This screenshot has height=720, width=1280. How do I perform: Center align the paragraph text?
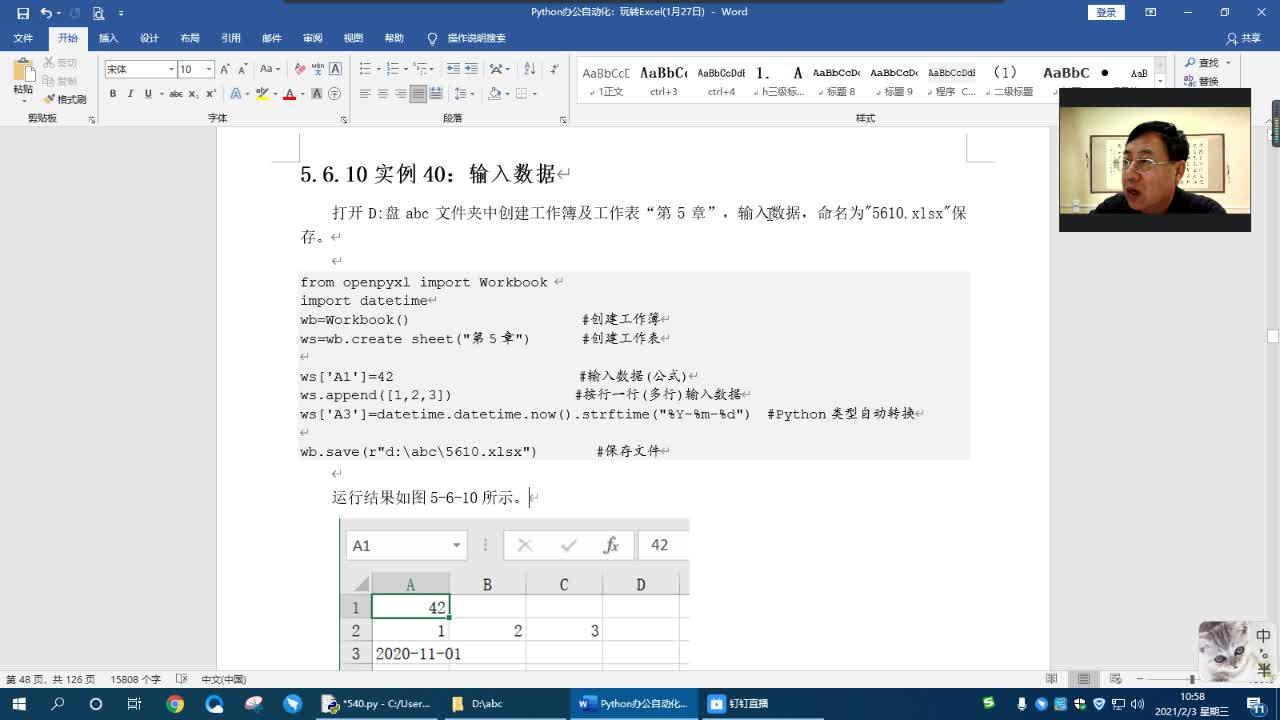click(383, 94)
